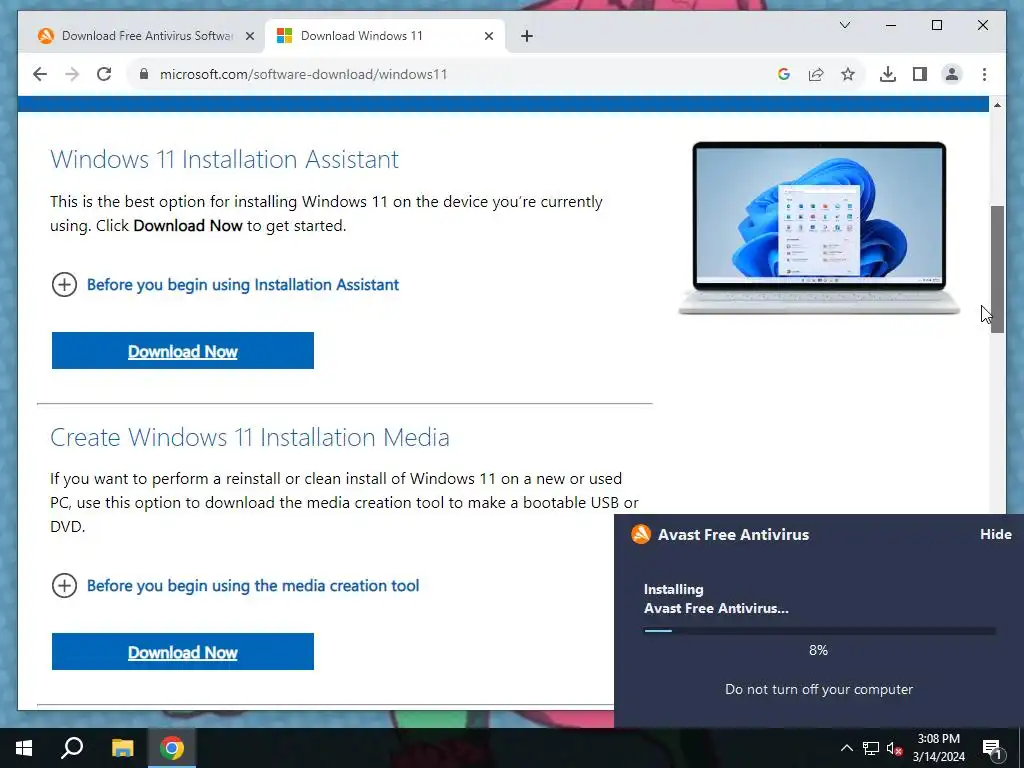
Task: View site info via the padlock icon
Action: (x=144, y=74)
